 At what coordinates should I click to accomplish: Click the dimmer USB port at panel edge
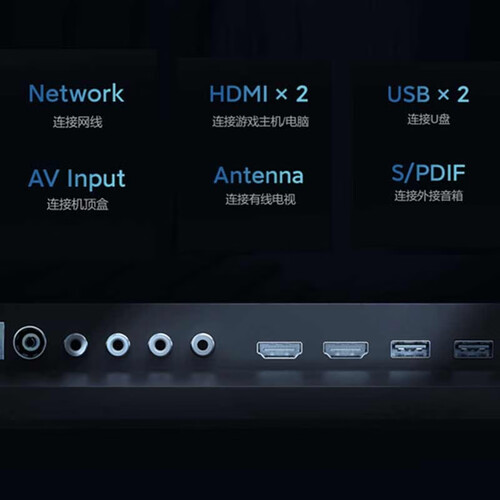coord(473,349)
